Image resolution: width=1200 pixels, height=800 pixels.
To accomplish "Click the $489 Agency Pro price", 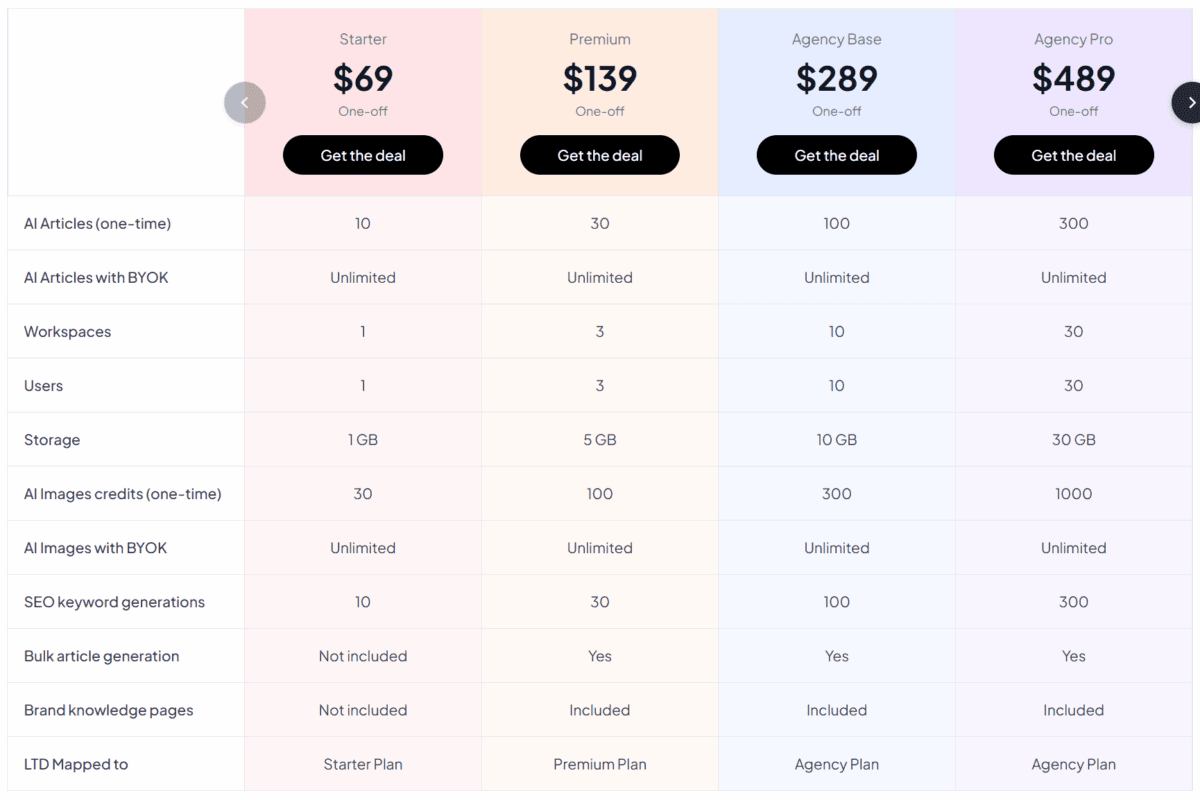I will [x=1074, y=78].
